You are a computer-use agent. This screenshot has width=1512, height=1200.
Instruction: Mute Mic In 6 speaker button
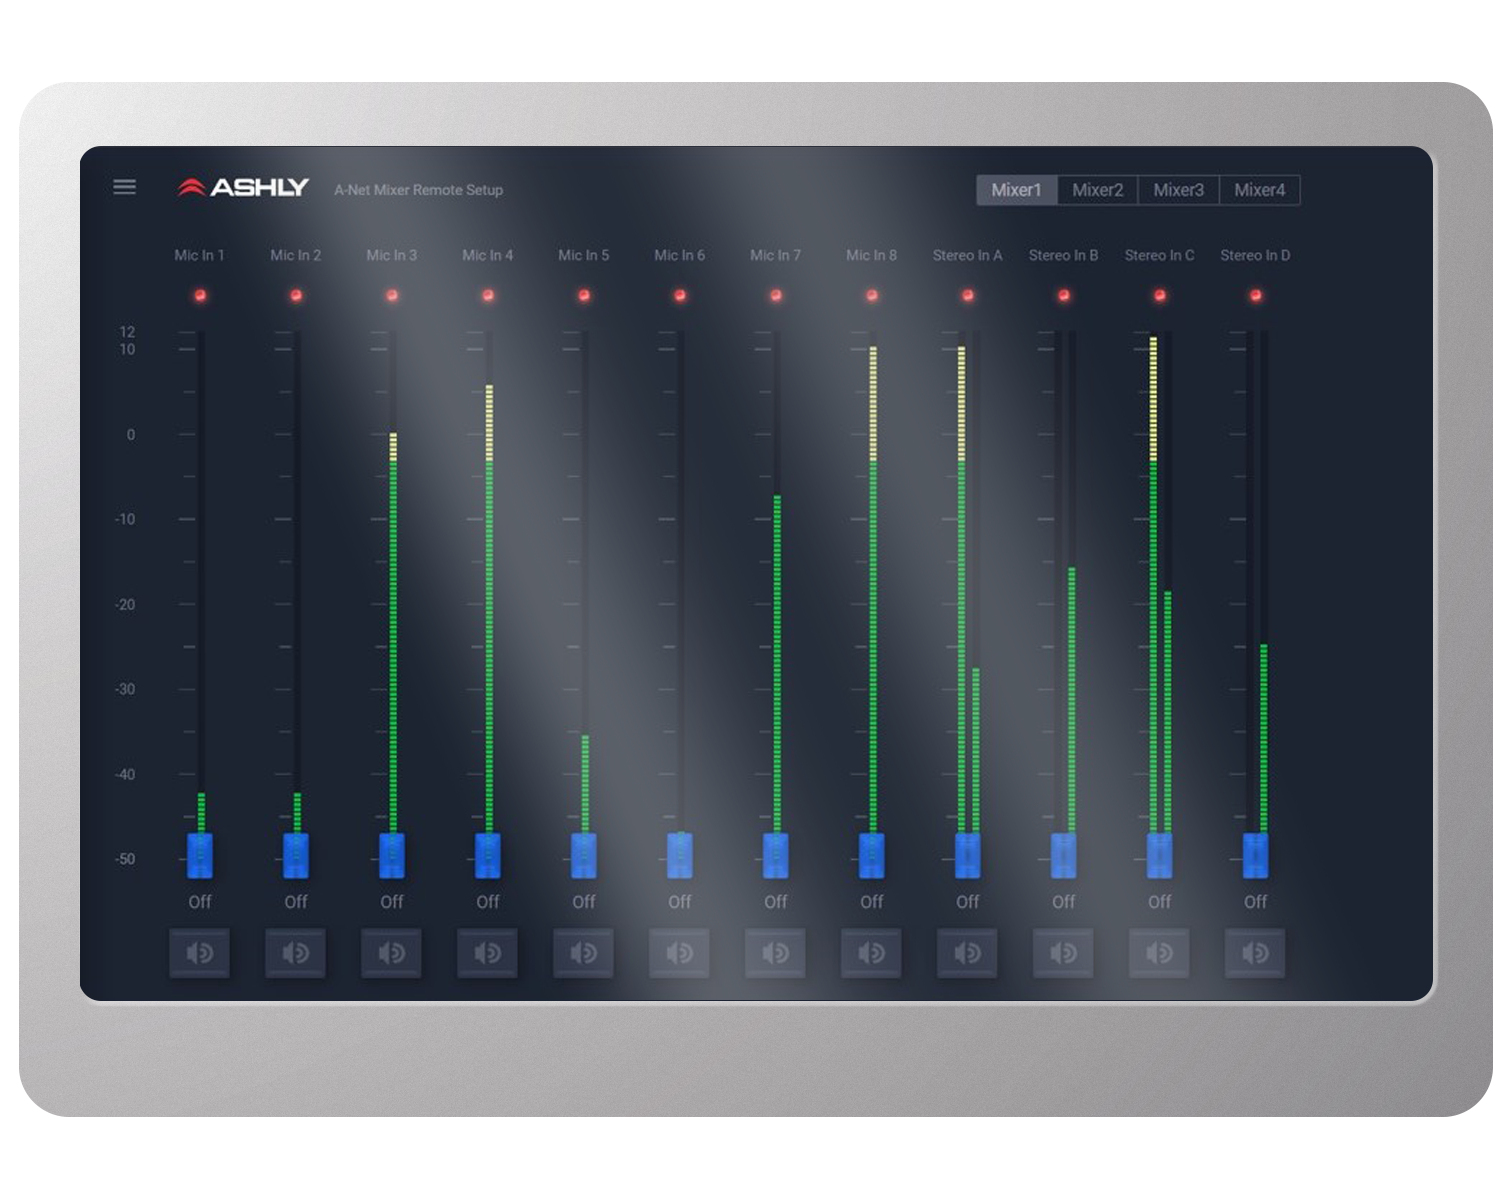[x=679, y=954]
